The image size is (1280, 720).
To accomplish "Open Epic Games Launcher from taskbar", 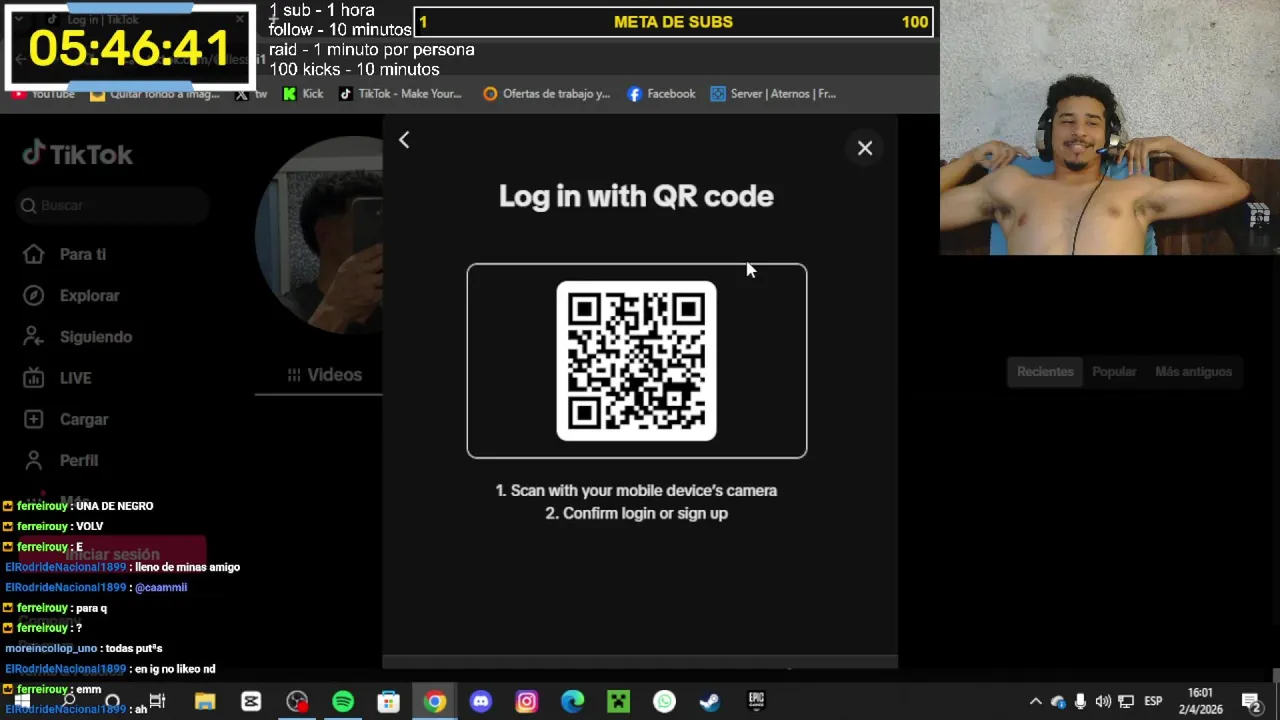I will pos(756,702).
